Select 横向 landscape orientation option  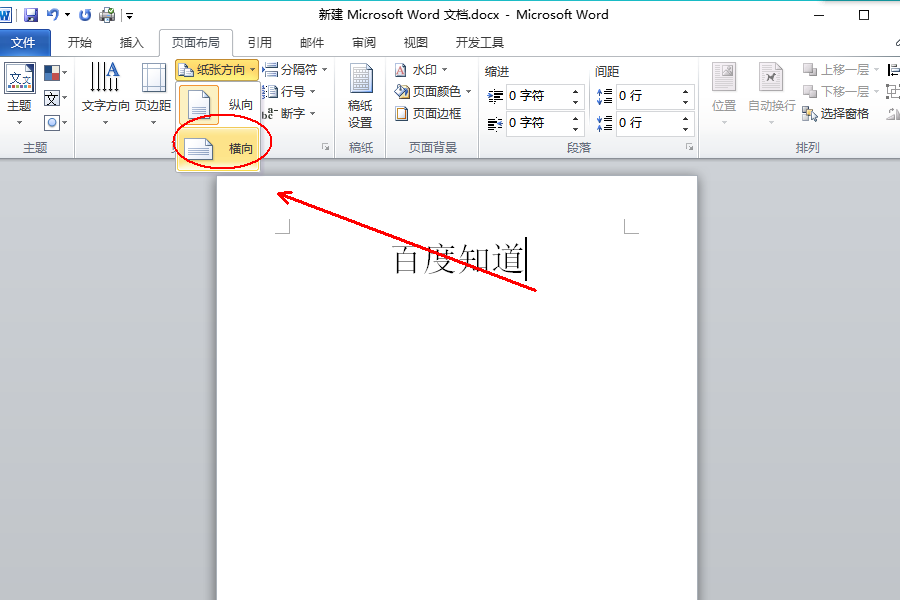pyautogui.click(x=217, y=149)
